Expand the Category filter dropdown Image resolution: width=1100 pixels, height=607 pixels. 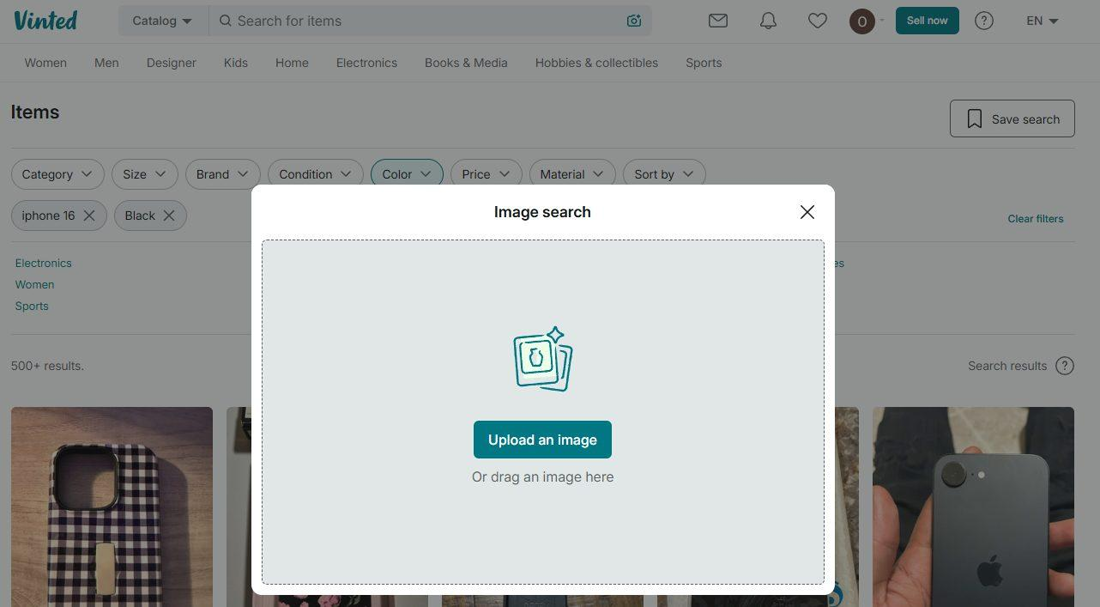(58, 174)
